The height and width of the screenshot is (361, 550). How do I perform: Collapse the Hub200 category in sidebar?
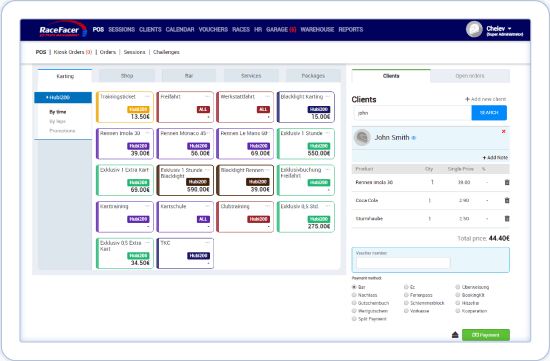click(x=63, y=98)
